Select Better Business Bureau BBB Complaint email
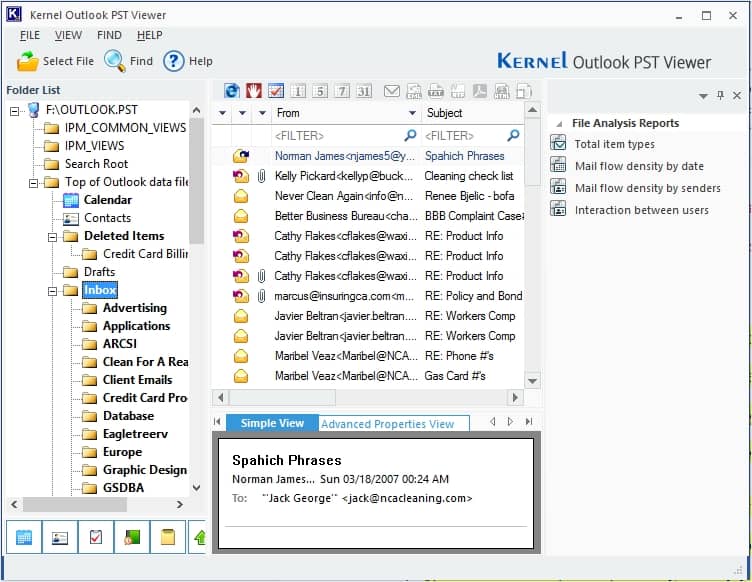This screenshot has height=582, width=752. pyautogui.click(x=368, y=216)
